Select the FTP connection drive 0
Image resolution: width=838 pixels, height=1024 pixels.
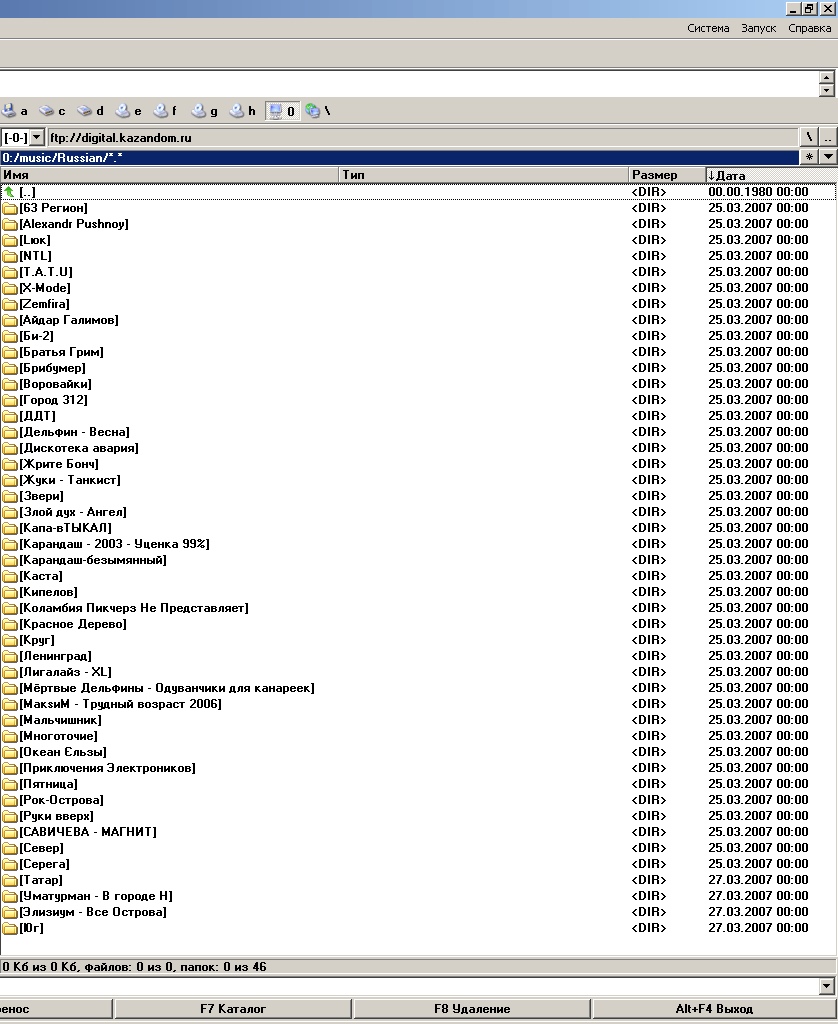point(282,111)
